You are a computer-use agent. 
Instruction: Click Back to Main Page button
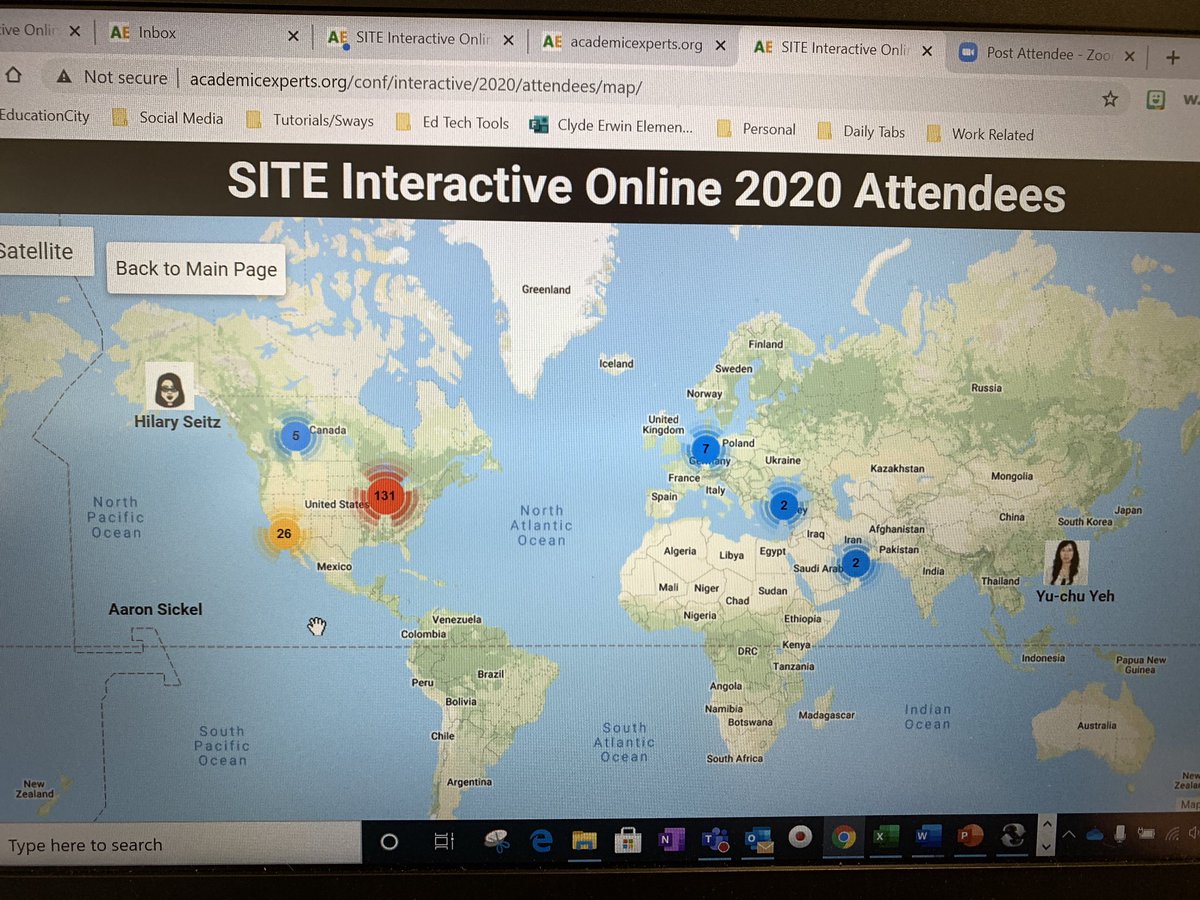tap(196, 268)
